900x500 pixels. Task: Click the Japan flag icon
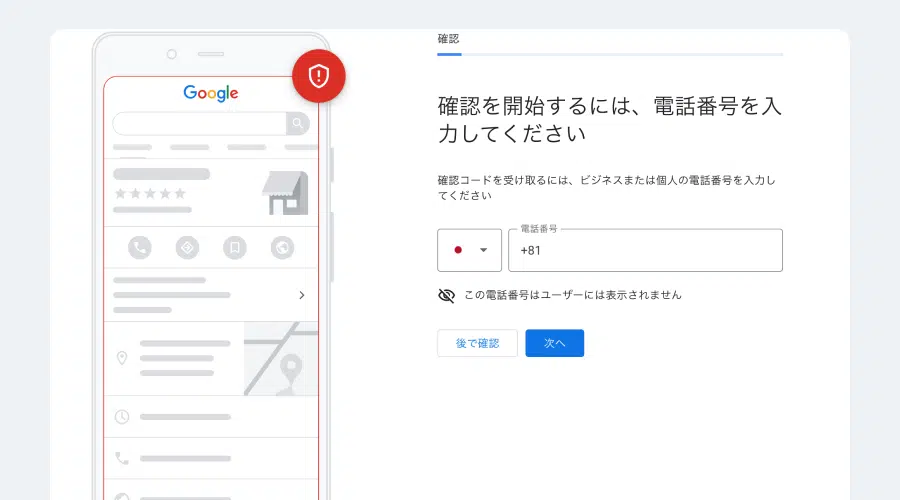[x=458, y=250]
